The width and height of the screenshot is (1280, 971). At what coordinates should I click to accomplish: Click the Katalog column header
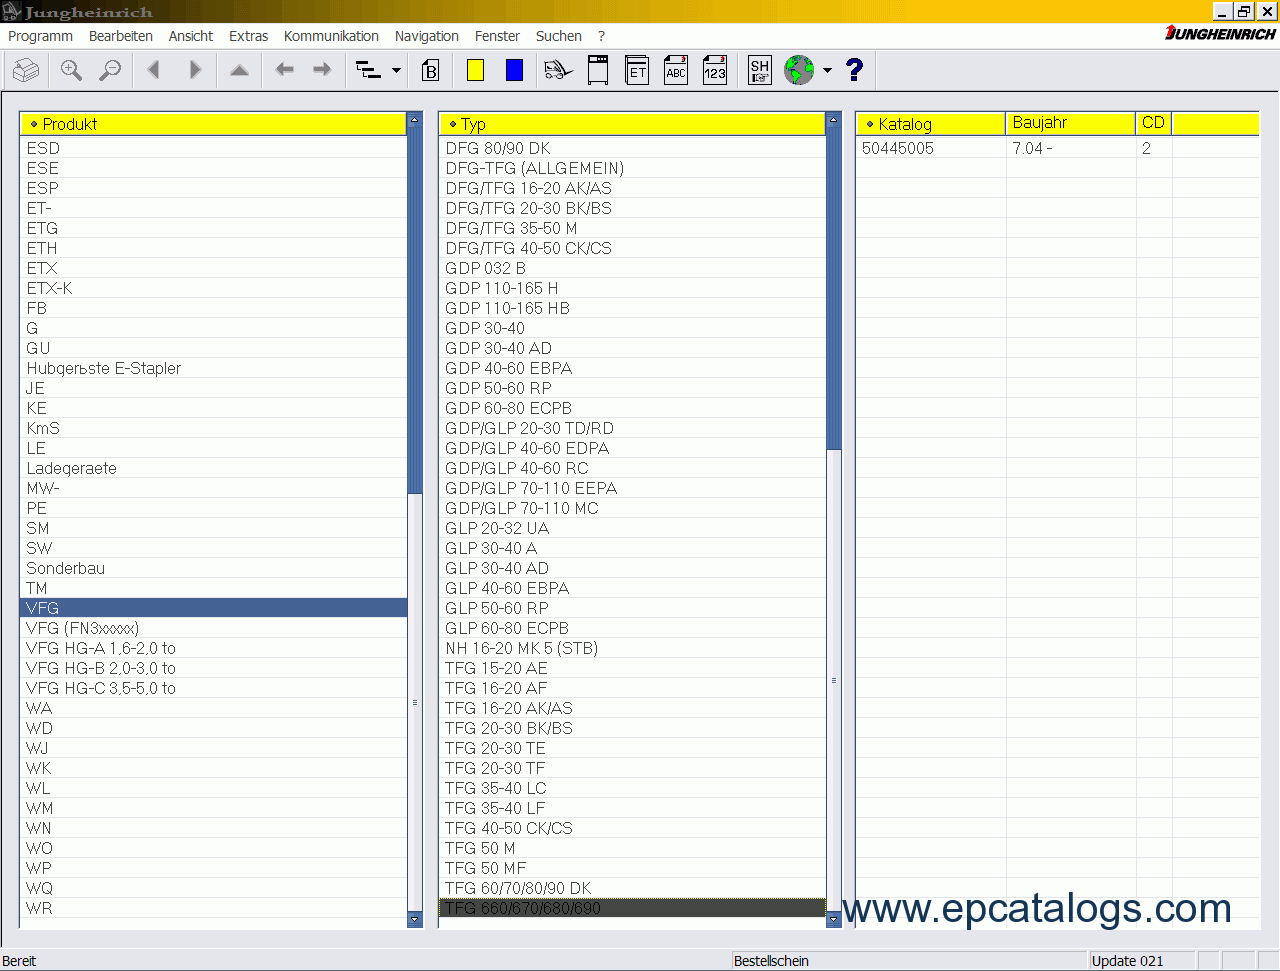pyautogui.click(x=930, y=124)
